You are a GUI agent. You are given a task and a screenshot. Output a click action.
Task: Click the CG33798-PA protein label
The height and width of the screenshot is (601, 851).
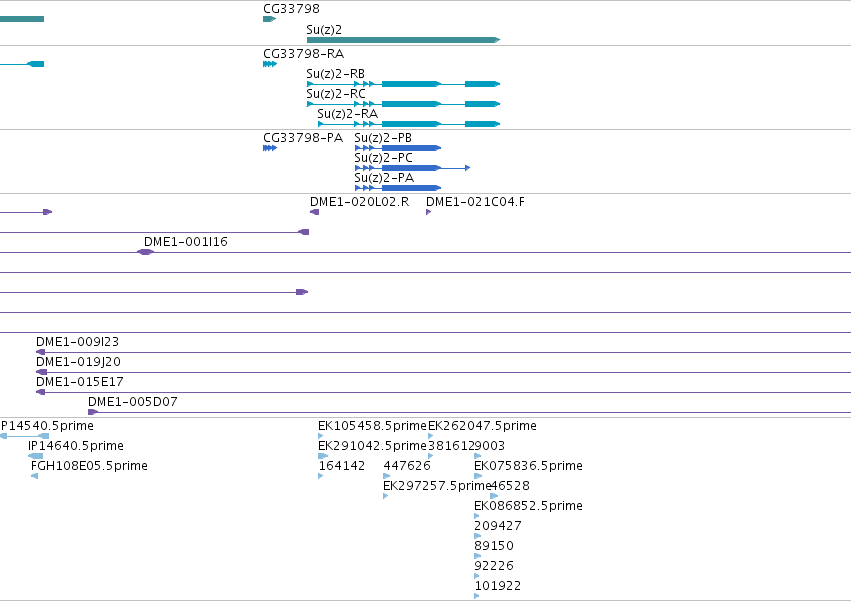(x=303, y=138)
